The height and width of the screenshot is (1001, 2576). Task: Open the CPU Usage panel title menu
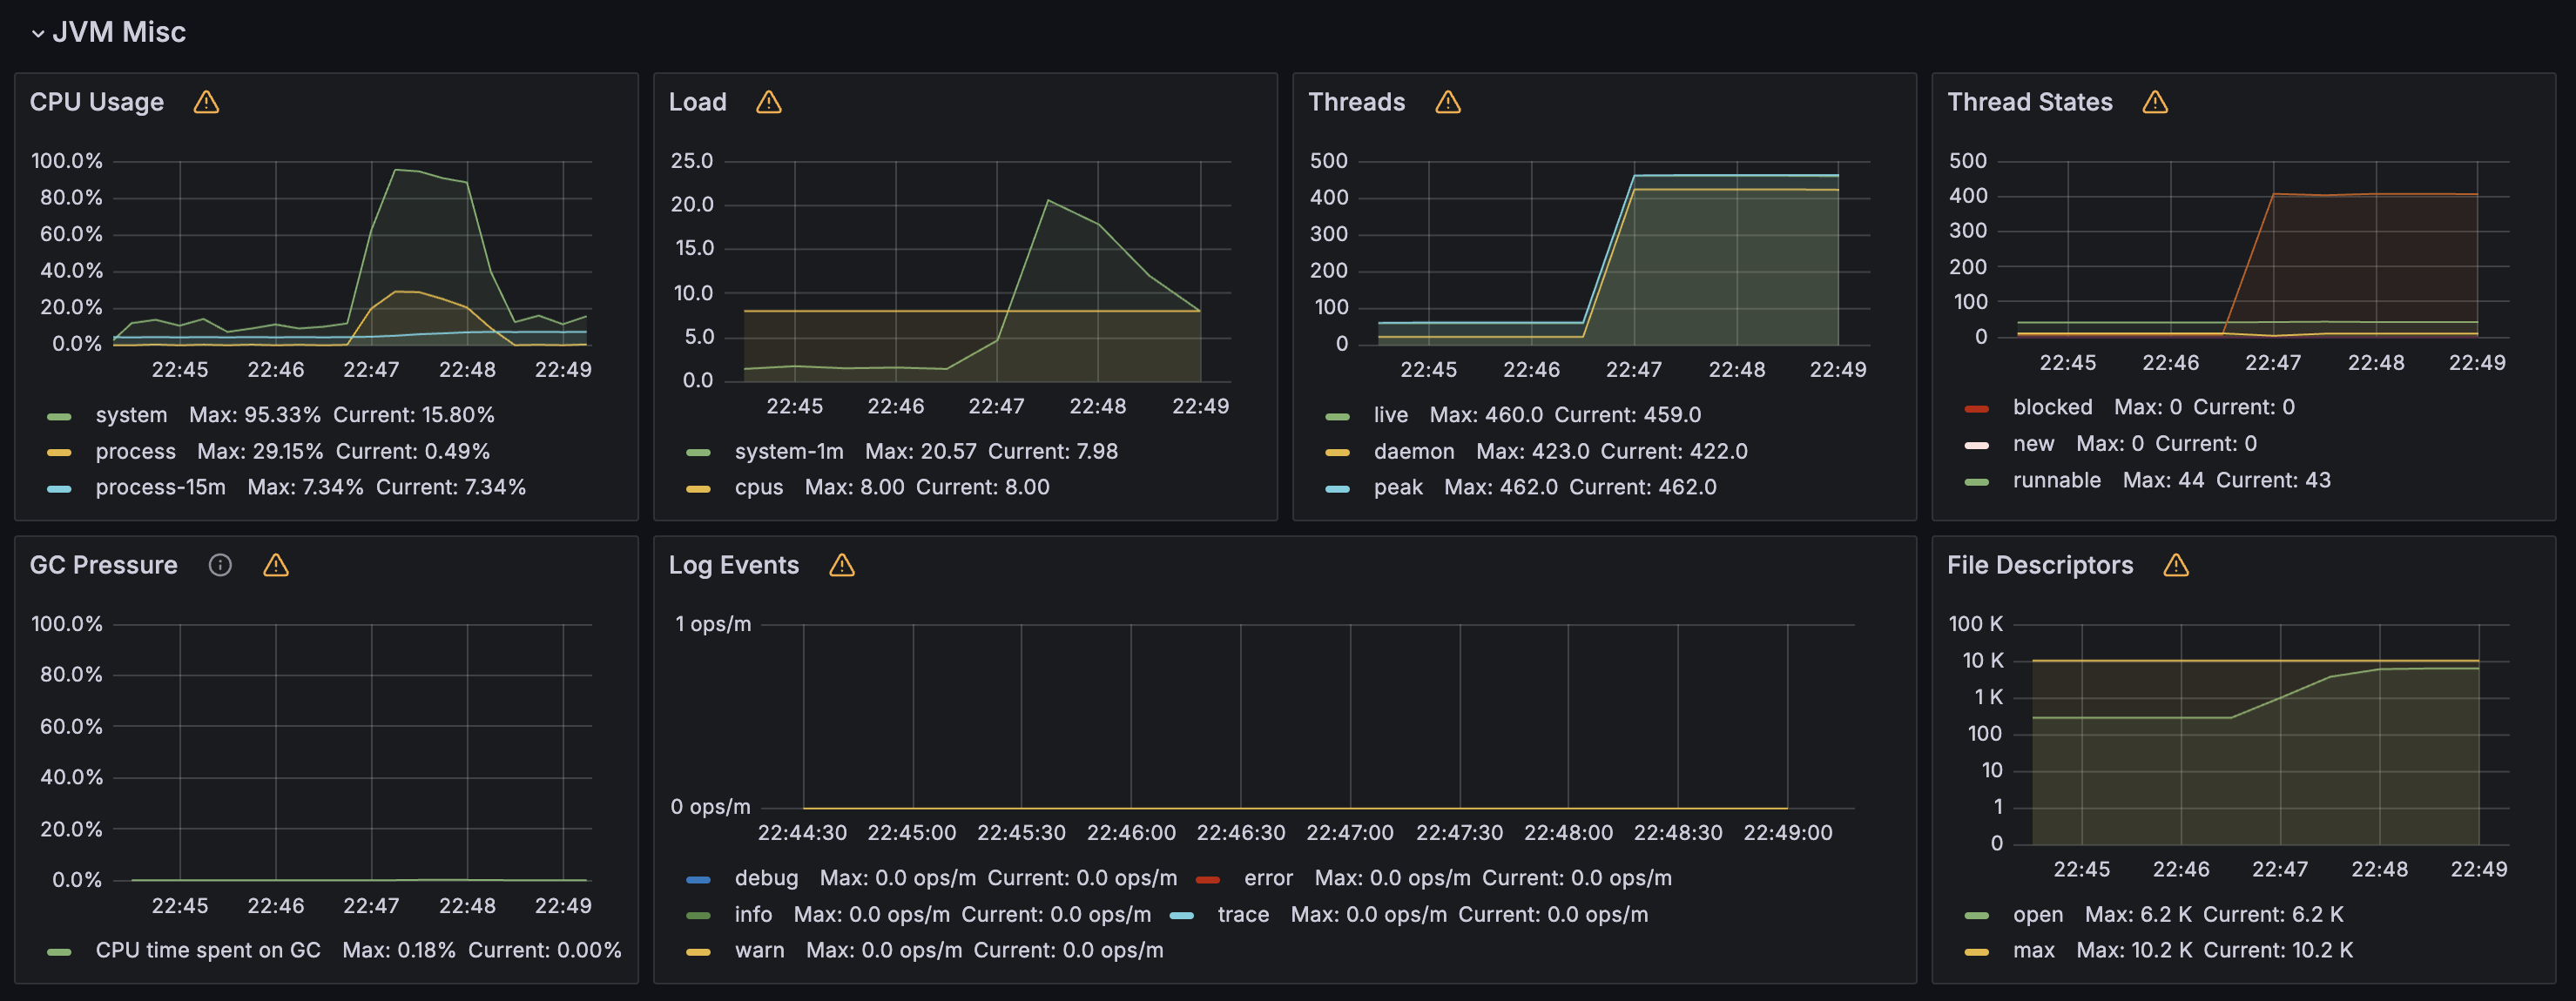(x=96, y=102)
